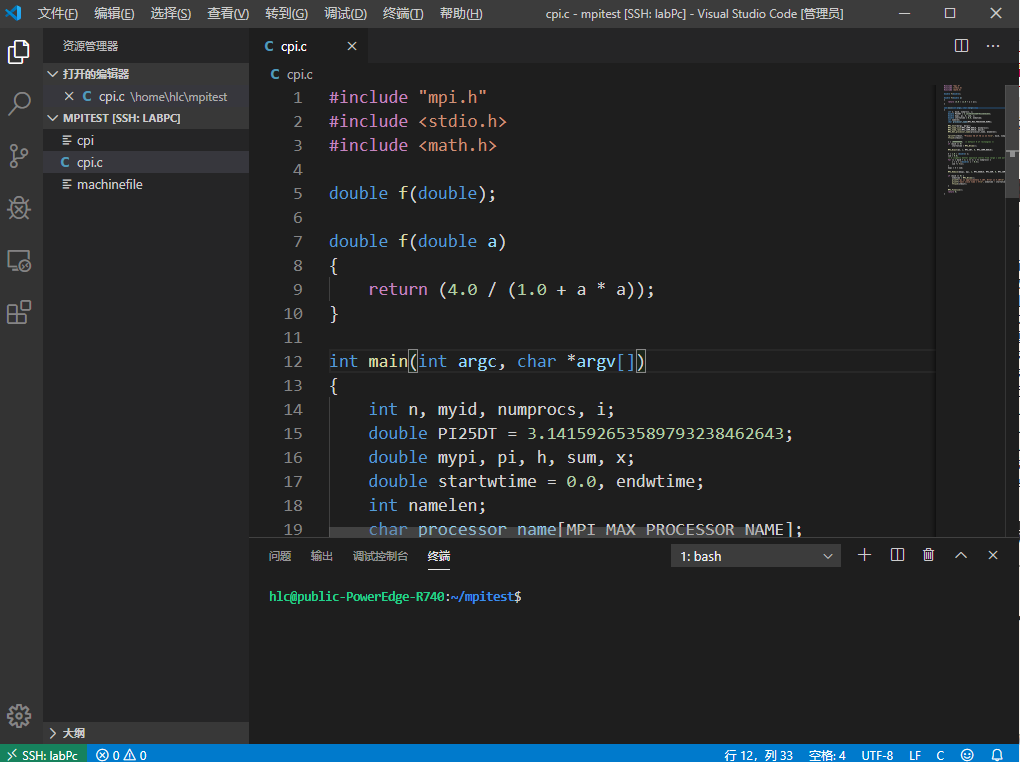Switch to the 输出 panel tab

321,556
